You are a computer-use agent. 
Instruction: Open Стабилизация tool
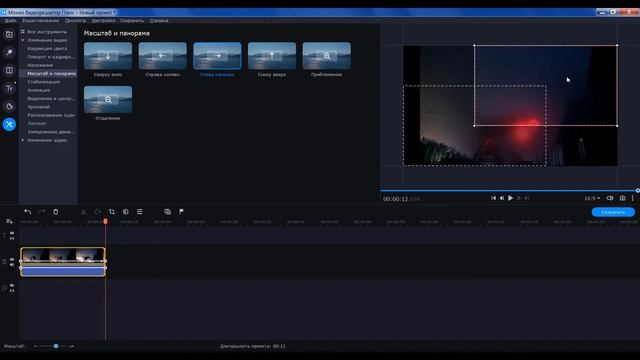43,82
